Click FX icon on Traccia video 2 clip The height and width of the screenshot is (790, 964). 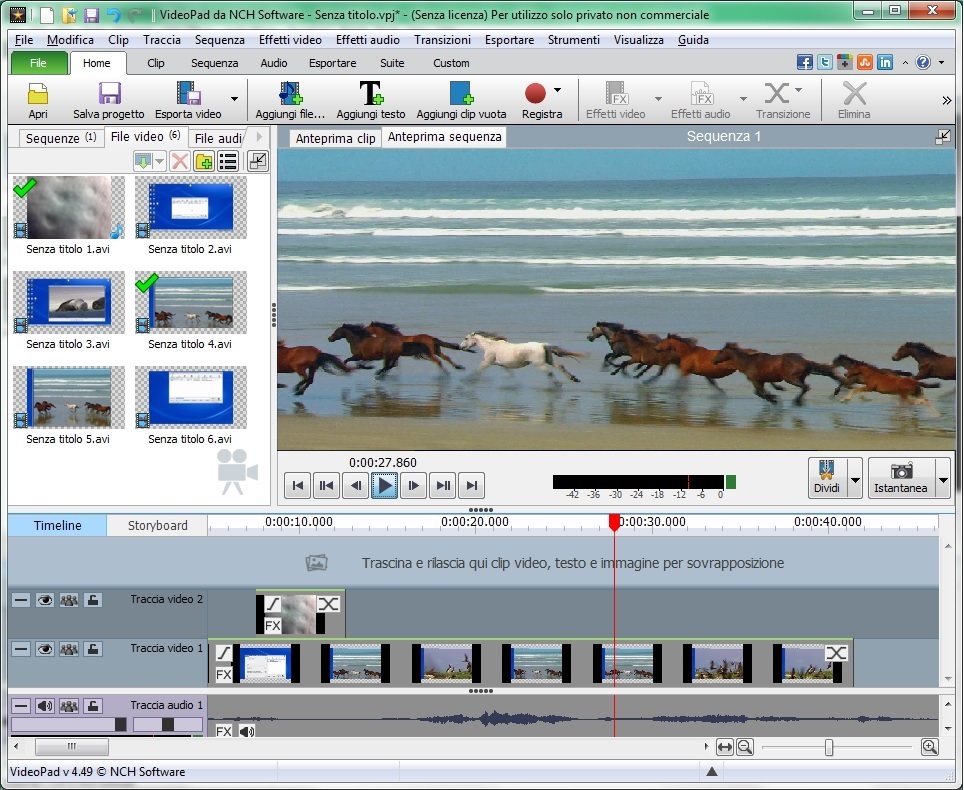point(272,626)
